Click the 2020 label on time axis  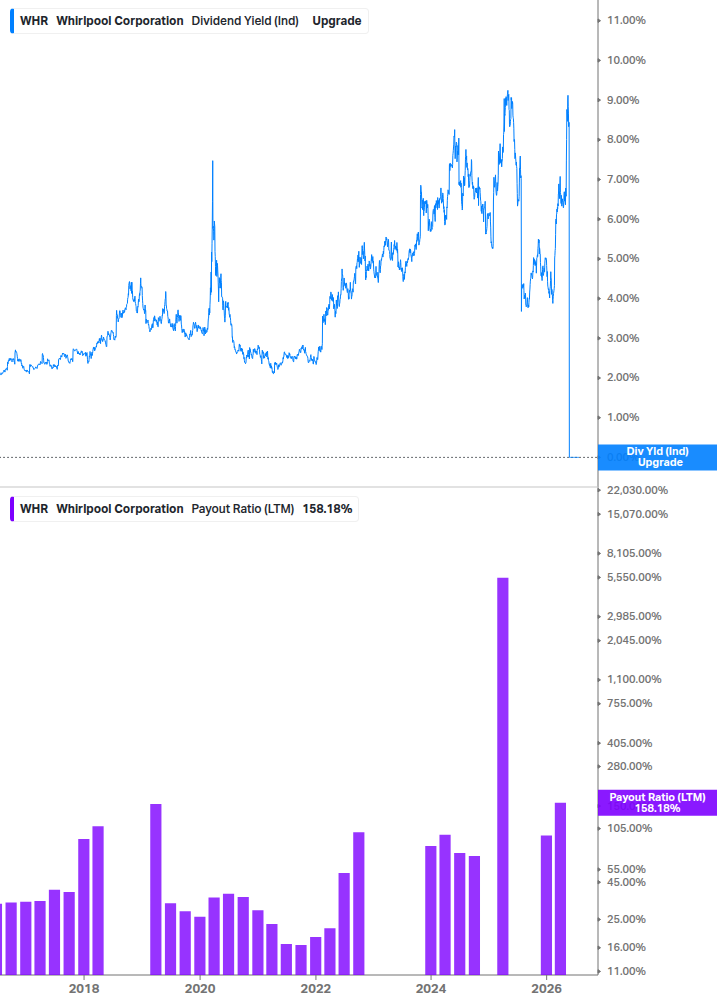coord(200,989)
